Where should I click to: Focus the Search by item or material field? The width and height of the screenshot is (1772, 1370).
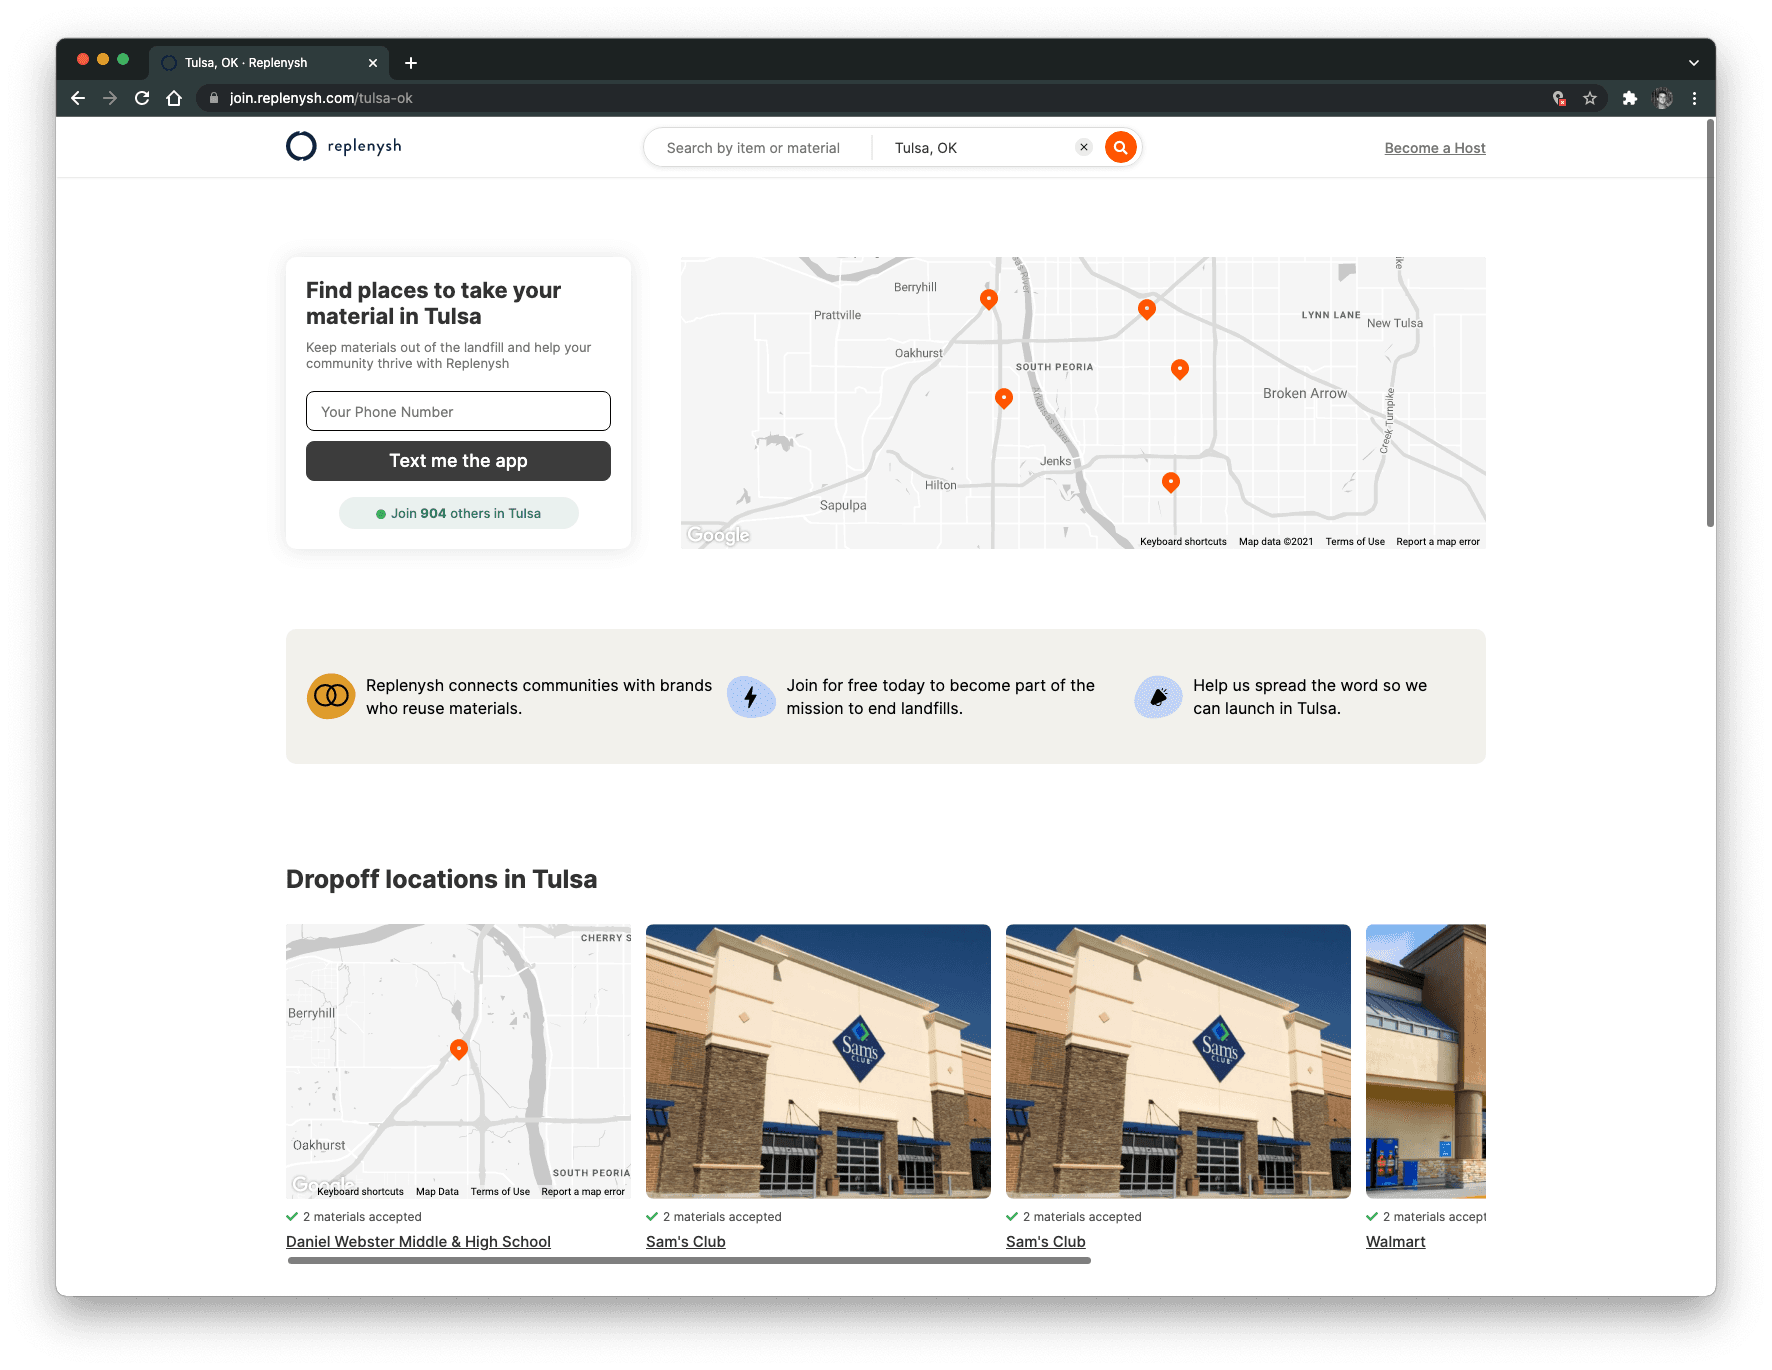point(754,148)
